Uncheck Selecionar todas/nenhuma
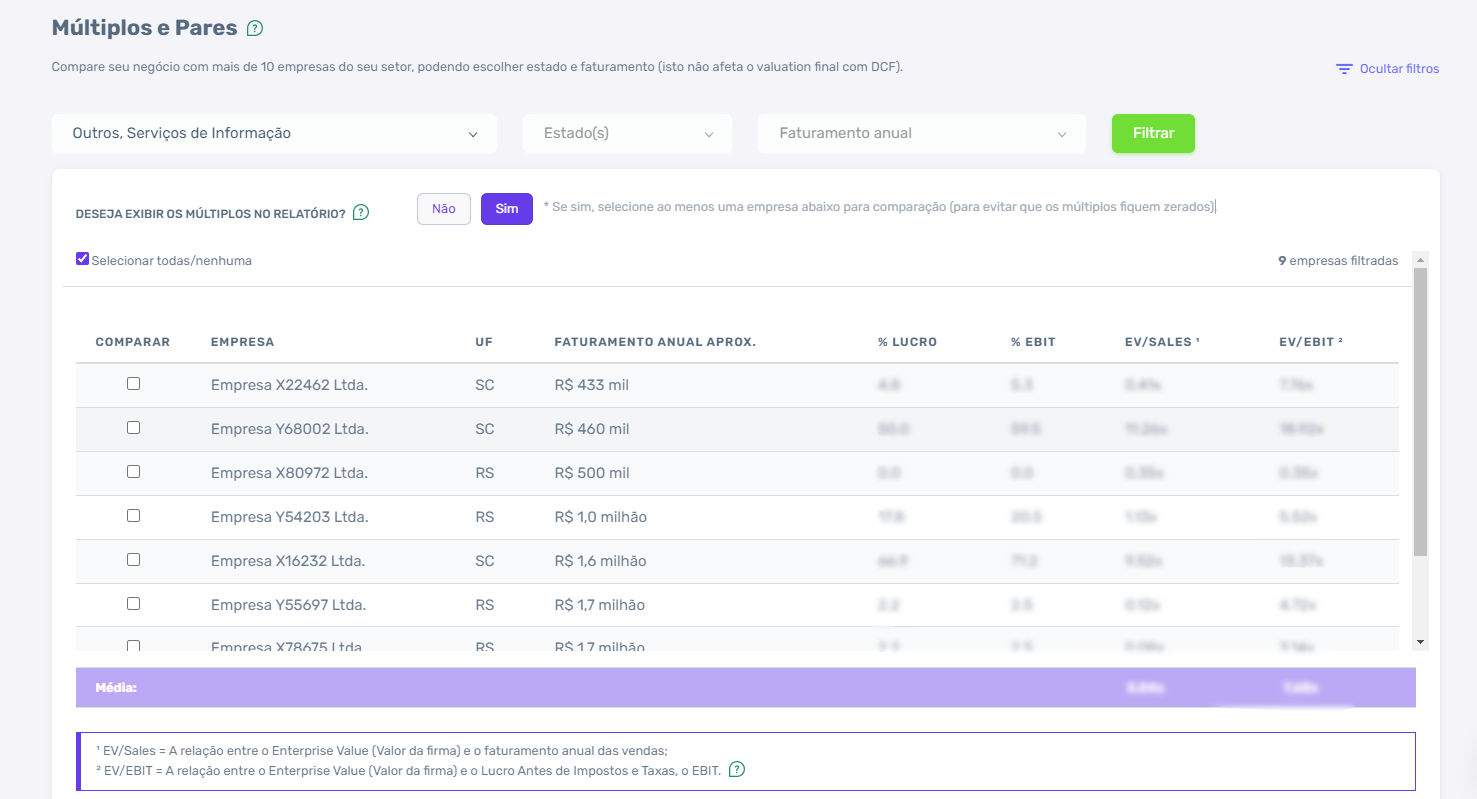 pos(83,258)
